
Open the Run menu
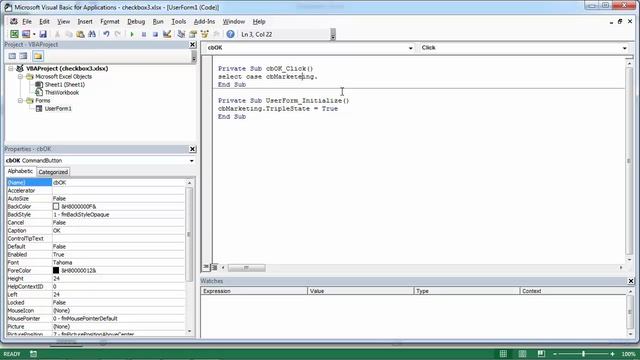(158, 22)
